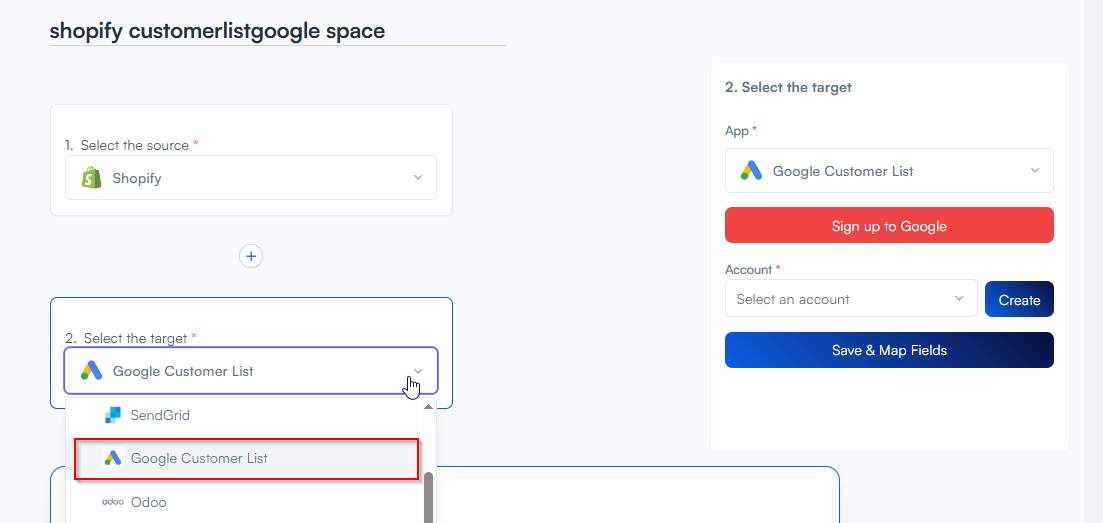The width and height of the screenshot is (1103, 523).
Task: Expand the Shopify source dropdown chevron
Action: (418, 178)
